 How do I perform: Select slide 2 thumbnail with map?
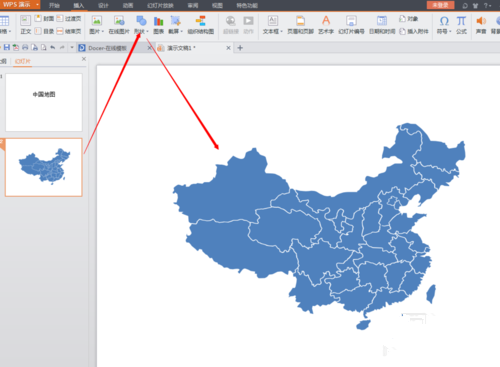(44, 167)
